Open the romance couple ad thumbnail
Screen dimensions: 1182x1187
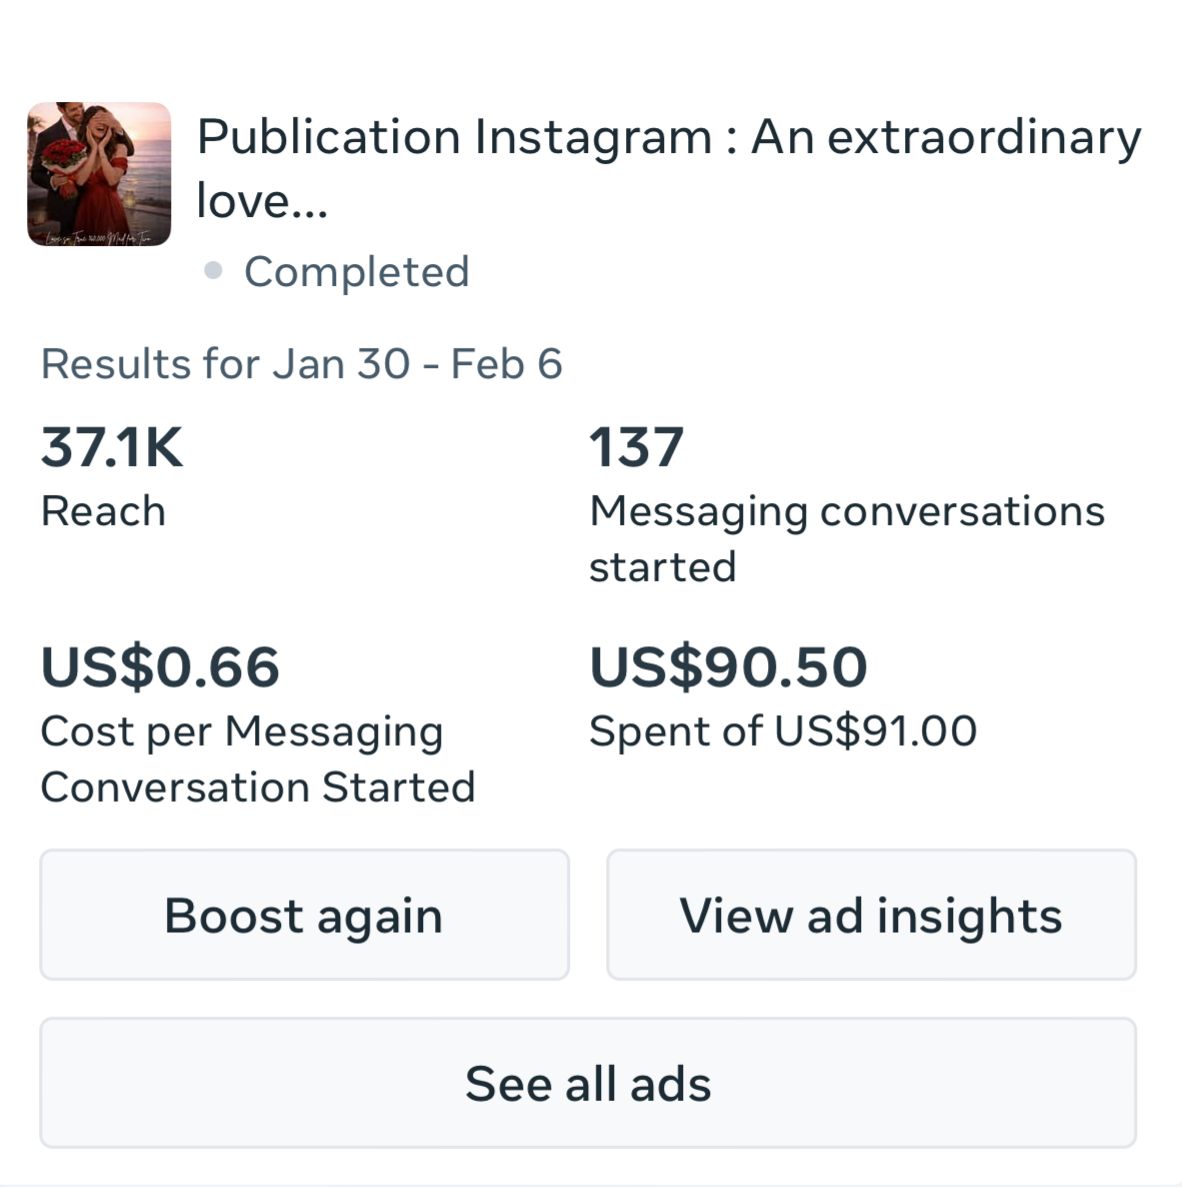click(x=99, y=174)
